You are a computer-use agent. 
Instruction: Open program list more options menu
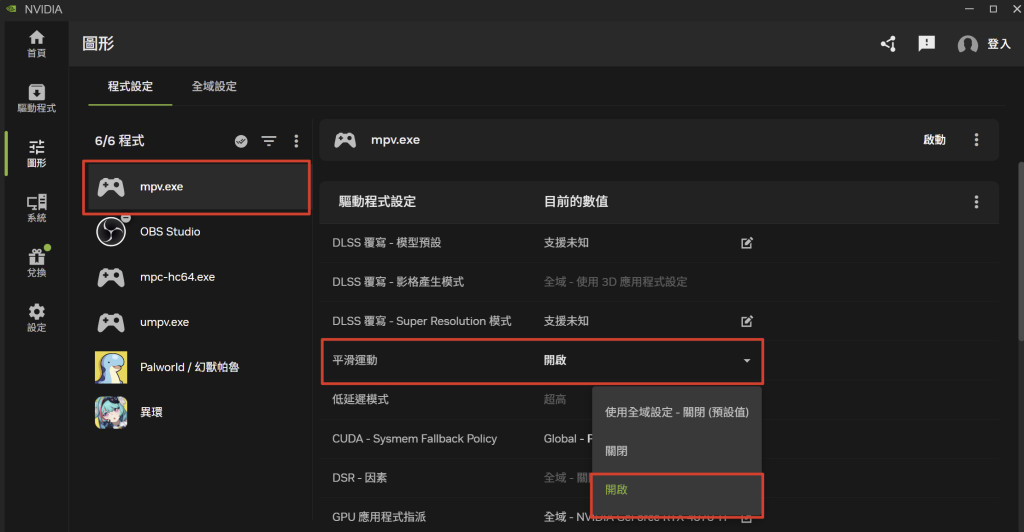[296, 141]
